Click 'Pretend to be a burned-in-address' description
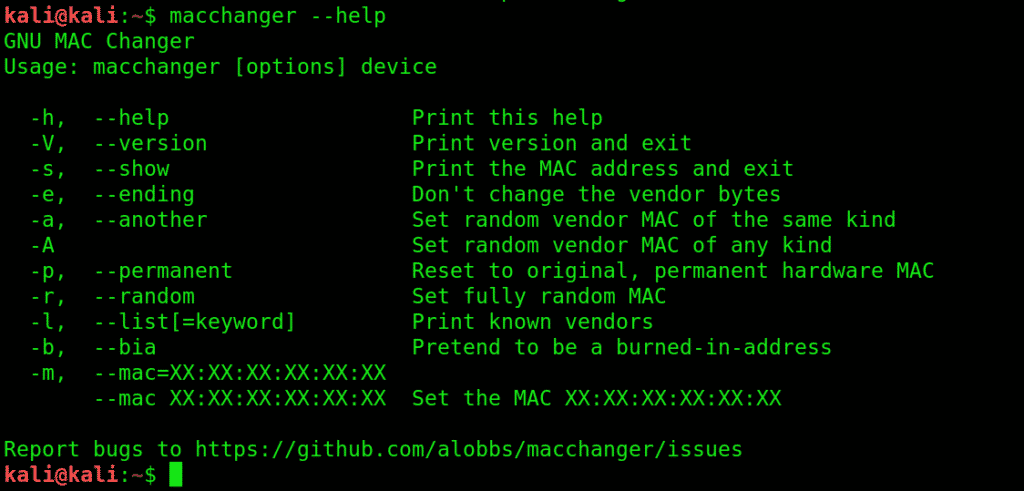This screenshot has height=491, width=1024. pyautogui.click(x=621, y=347)
